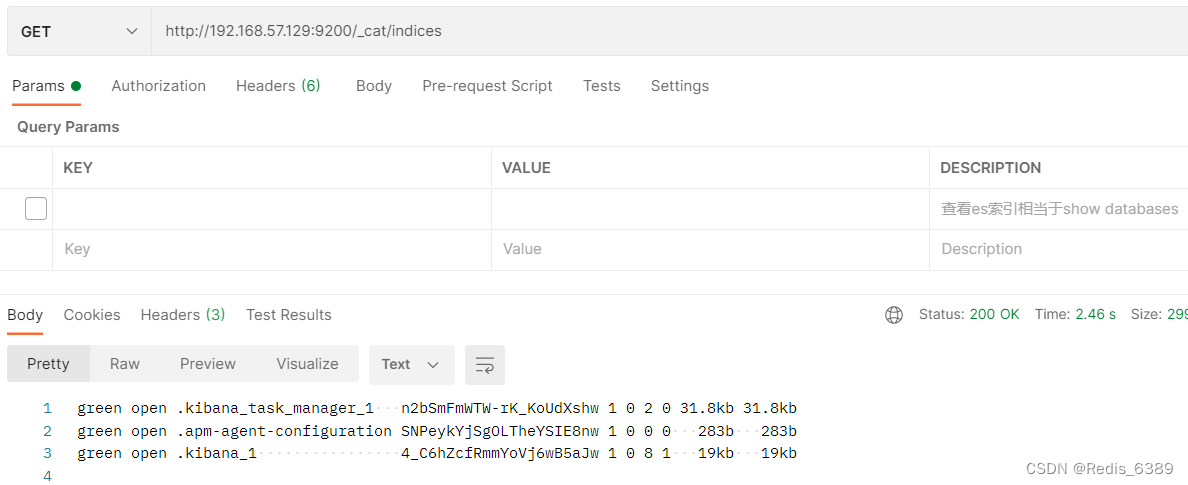Click the request URL input field
This screenshot has width=1188, height=485.
pos(660,31)
